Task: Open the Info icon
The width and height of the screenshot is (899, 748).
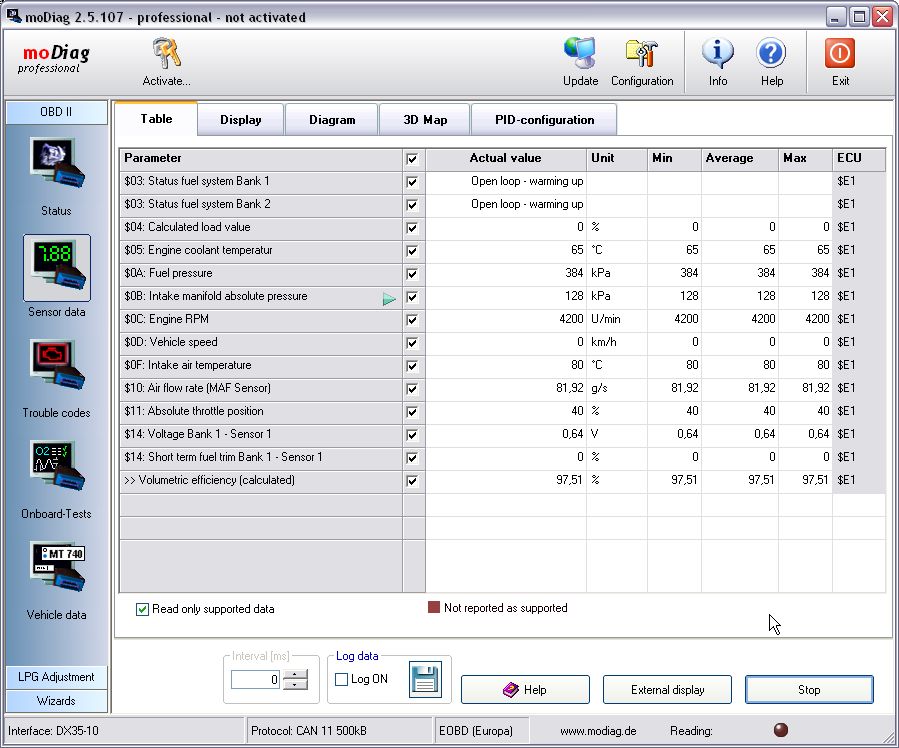Action: tap(717, 55)
